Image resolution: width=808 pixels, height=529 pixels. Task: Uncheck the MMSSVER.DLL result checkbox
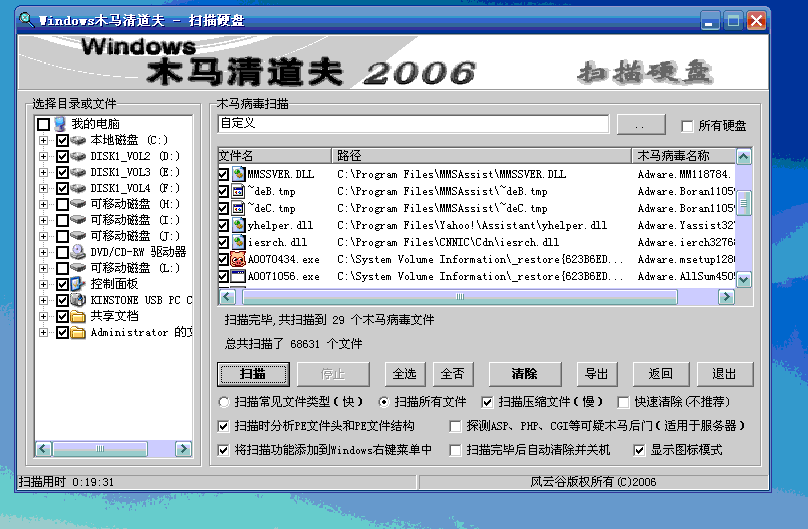click(223, 174)
